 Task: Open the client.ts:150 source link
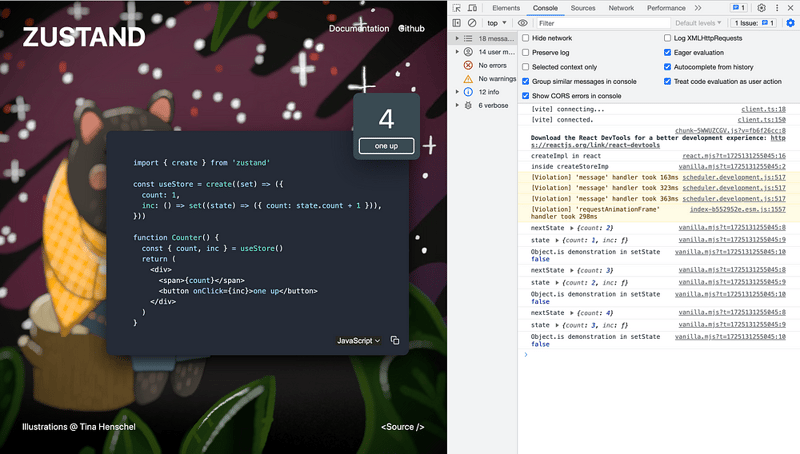761,120
